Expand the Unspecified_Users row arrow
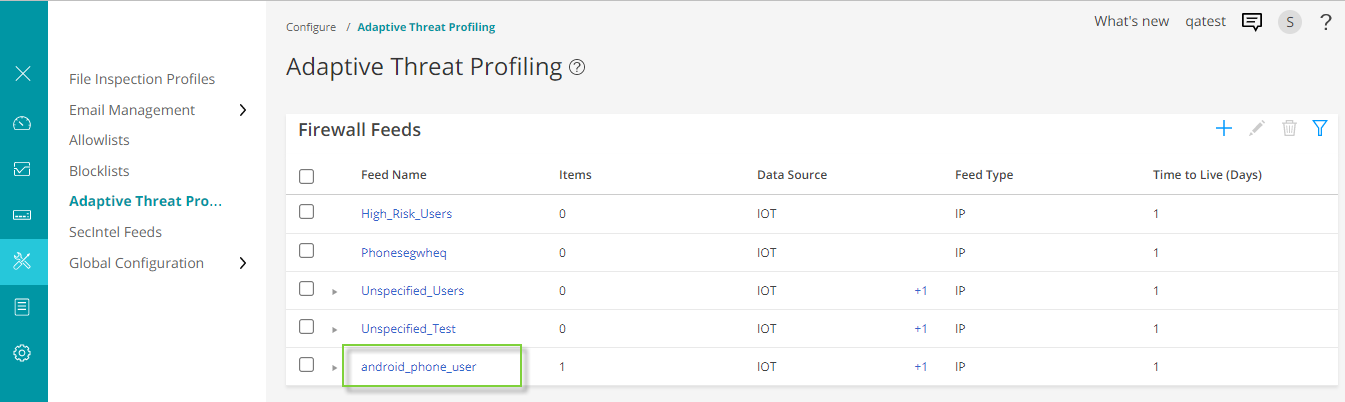This screenshot has height=402, width=1345. 335,291
